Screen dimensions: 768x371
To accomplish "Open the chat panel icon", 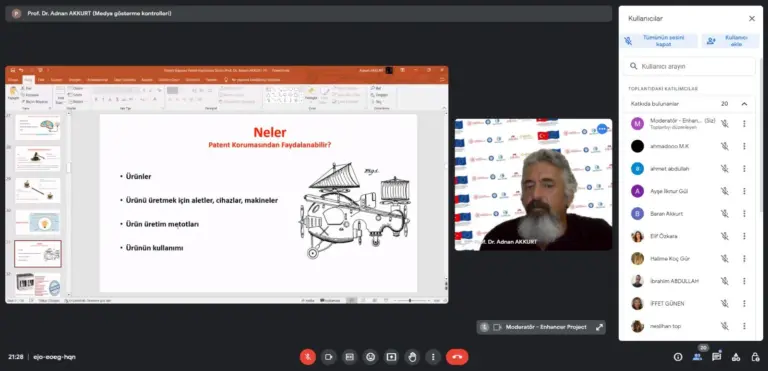I will tap(717, 357).
